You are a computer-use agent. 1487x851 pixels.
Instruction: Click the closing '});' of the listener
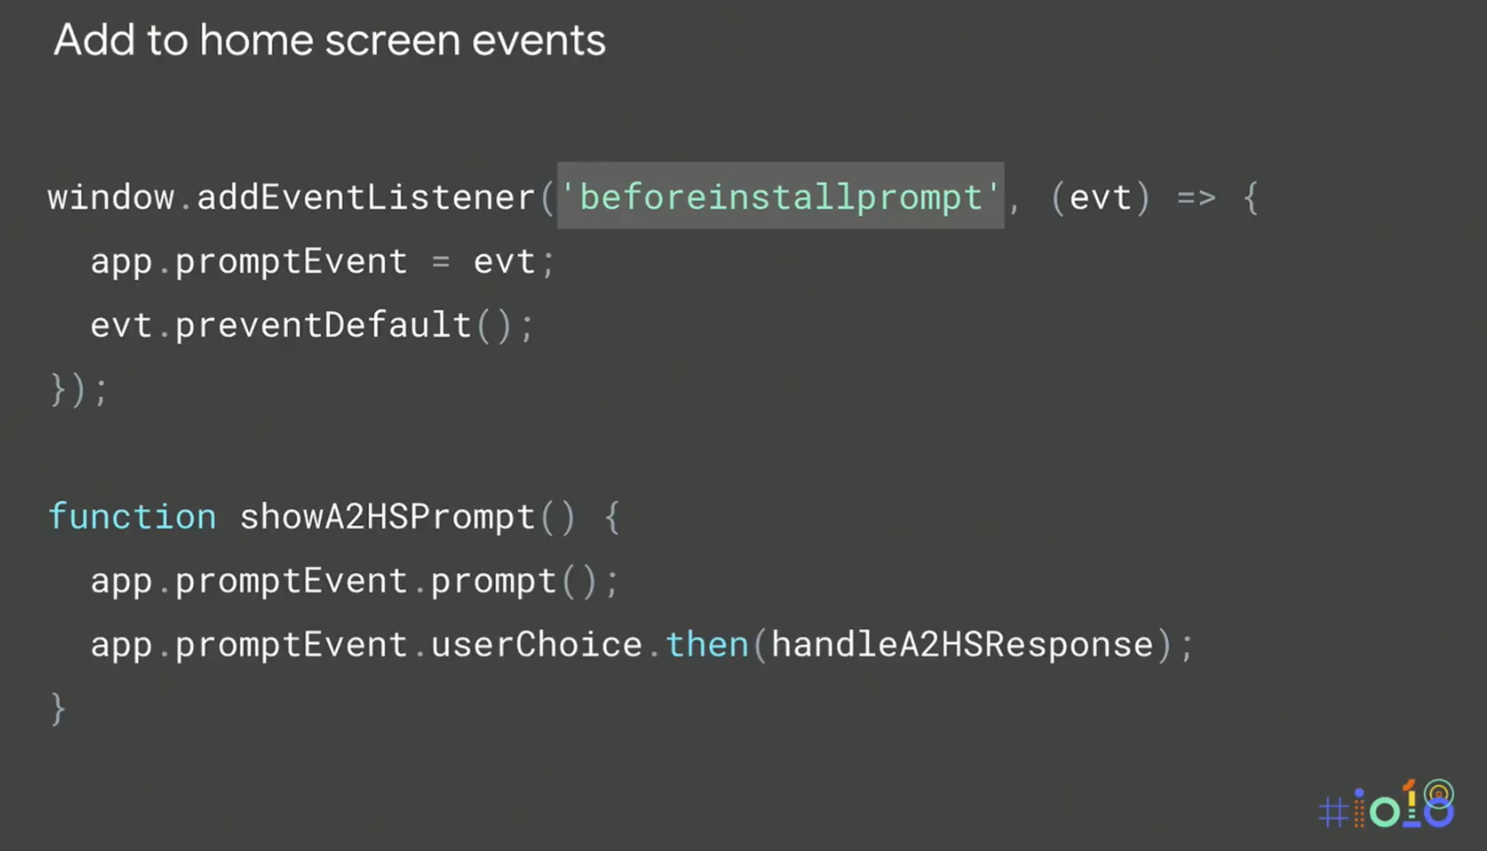click(x=78, y=389)
